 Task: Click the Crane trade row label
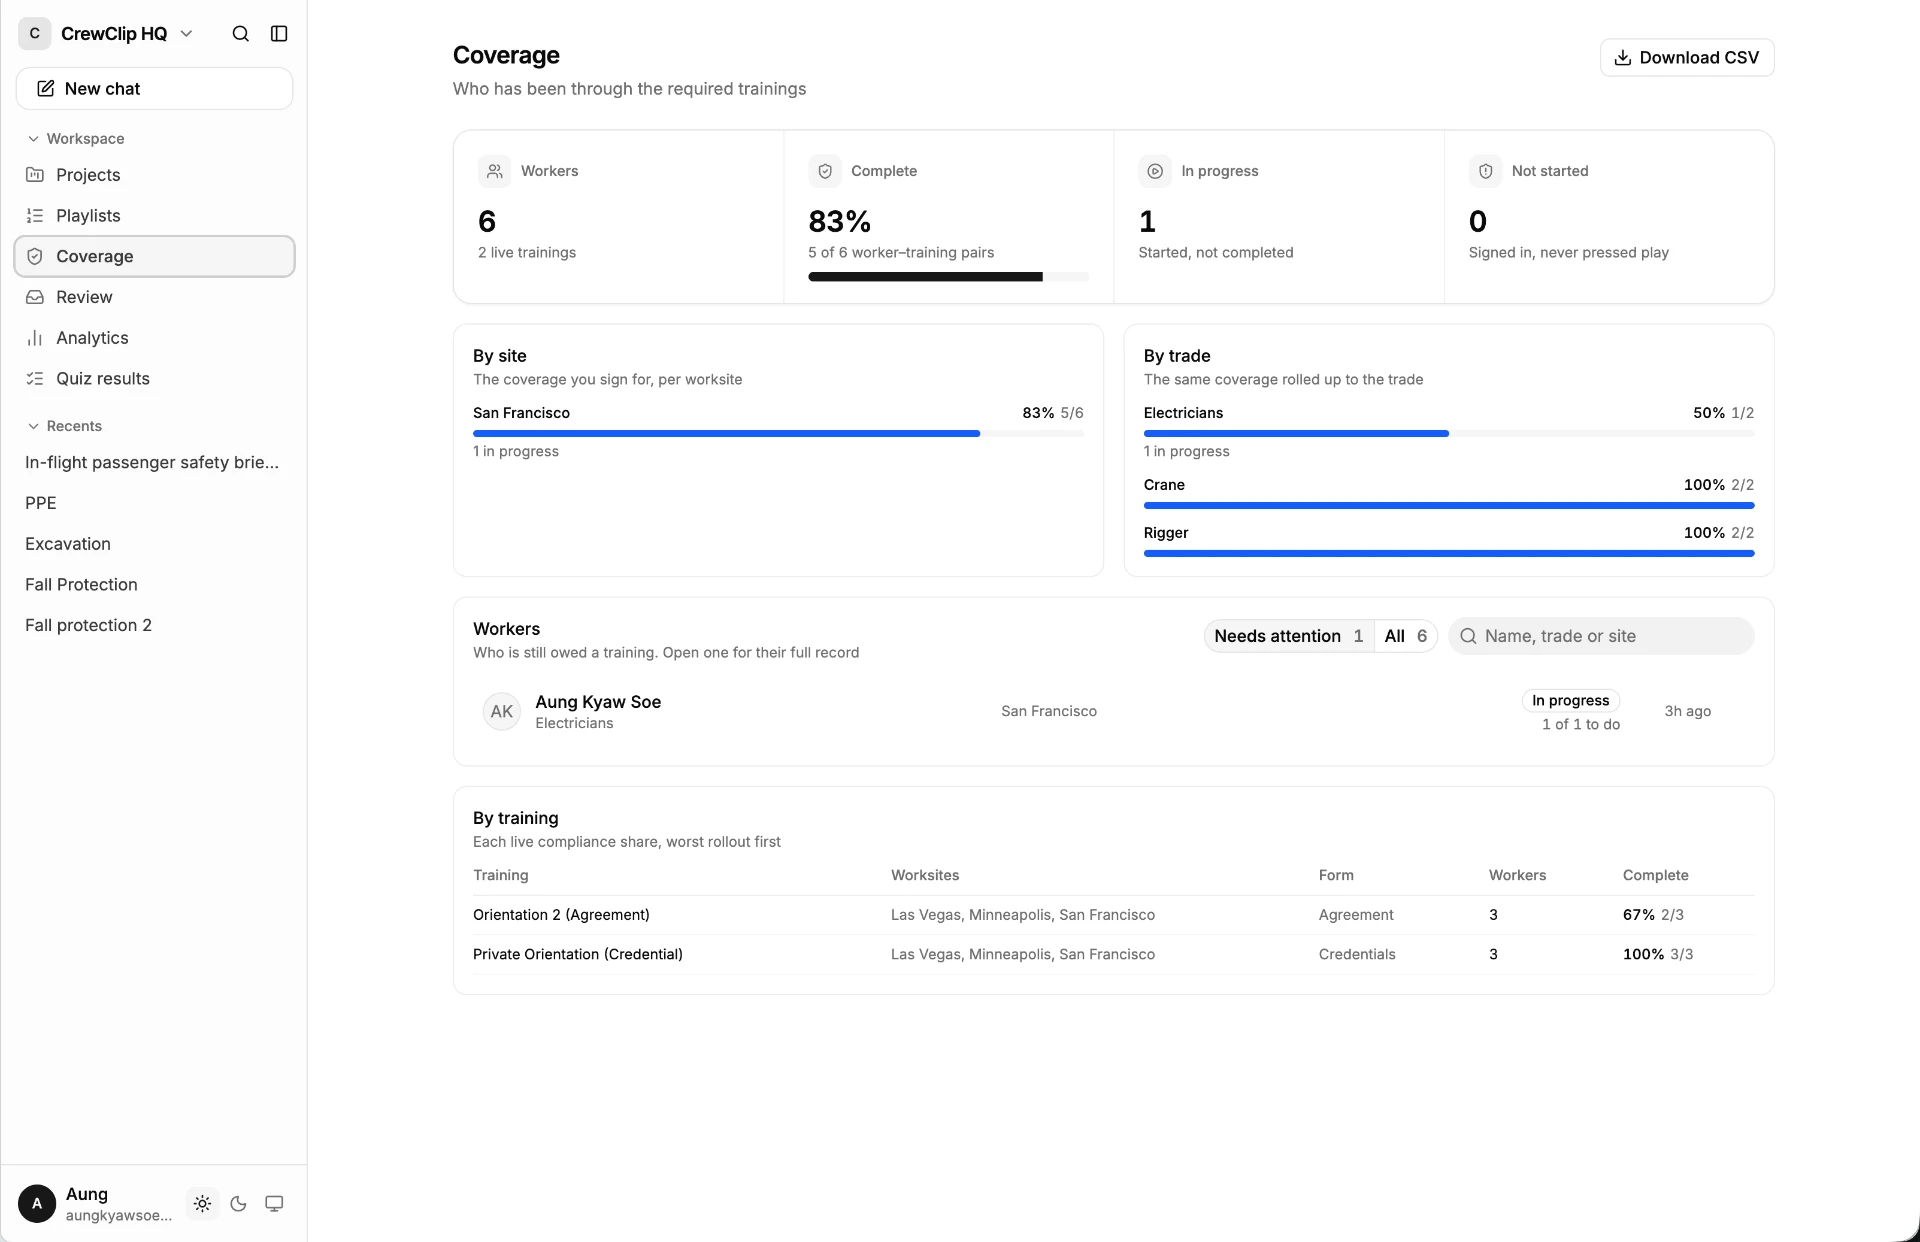pyautogui.click(x=1164, y=485)
